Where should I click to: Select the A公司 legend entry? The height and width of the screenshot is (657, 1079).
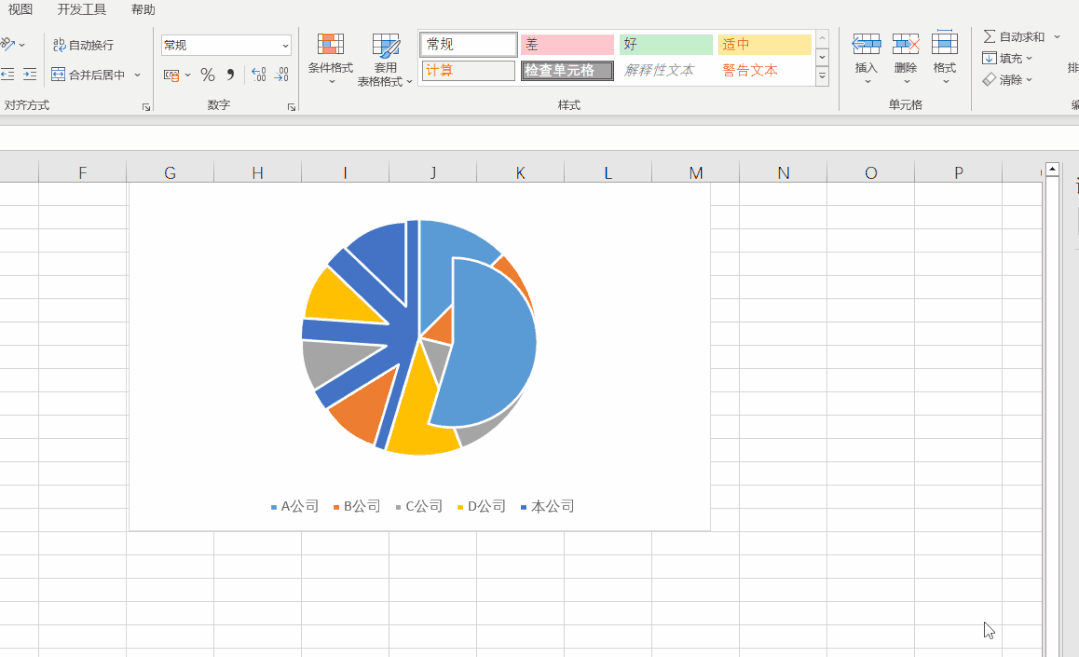click(295, 506)
